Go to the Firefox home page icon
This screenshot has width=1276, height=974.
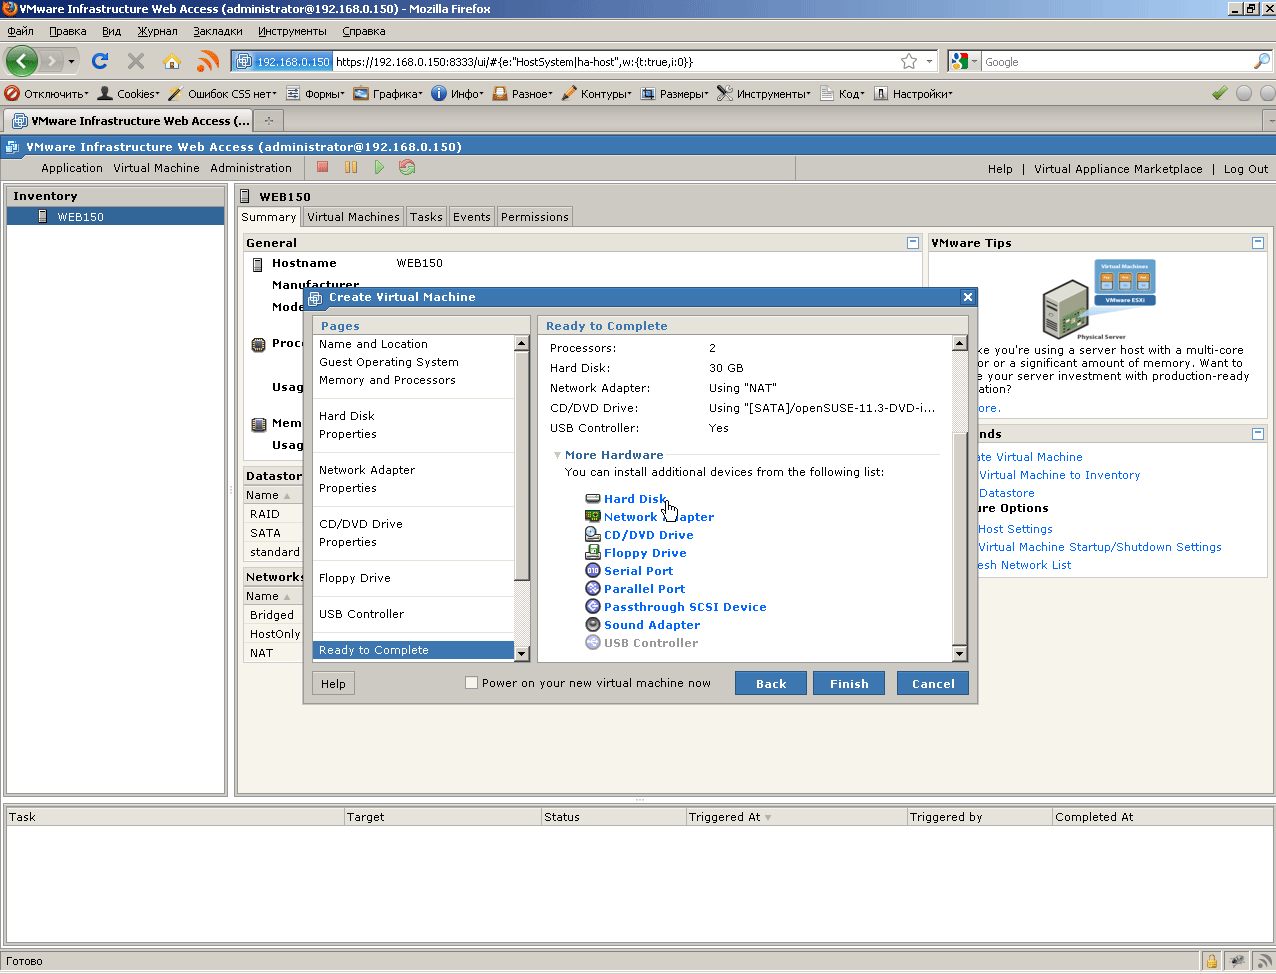tap(172, 61)
